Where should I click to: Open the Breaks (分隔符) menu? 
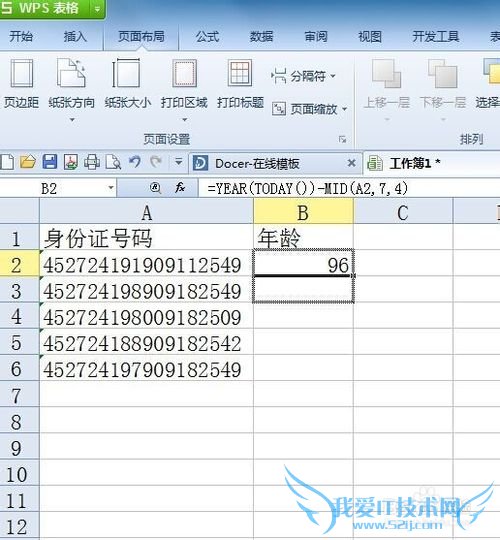point(303,76)
